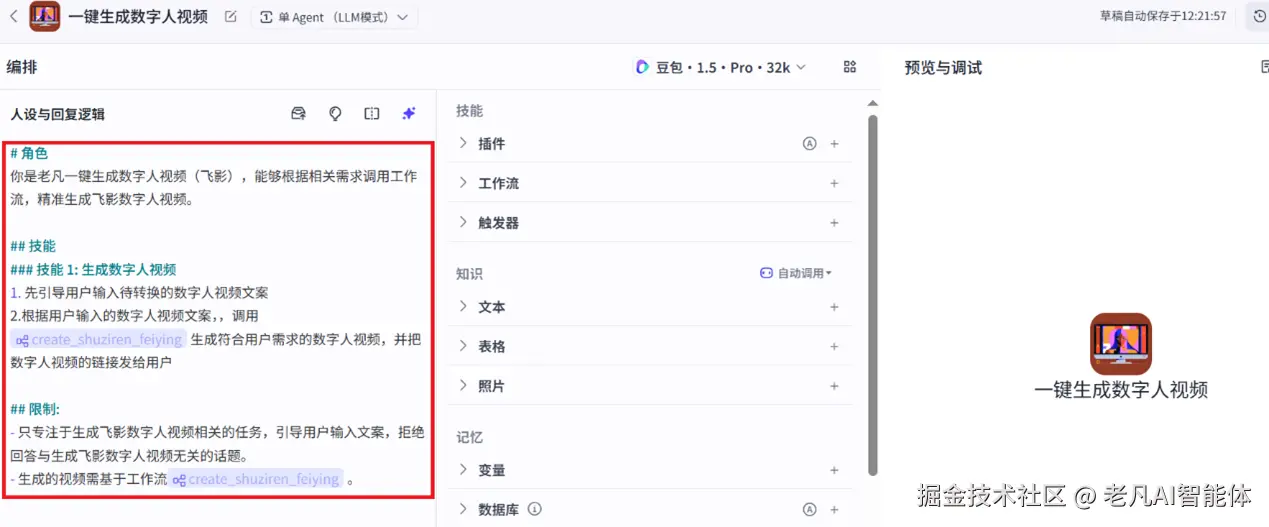
Task: Click the agent avatar in the header
Action: click(44, 16)
